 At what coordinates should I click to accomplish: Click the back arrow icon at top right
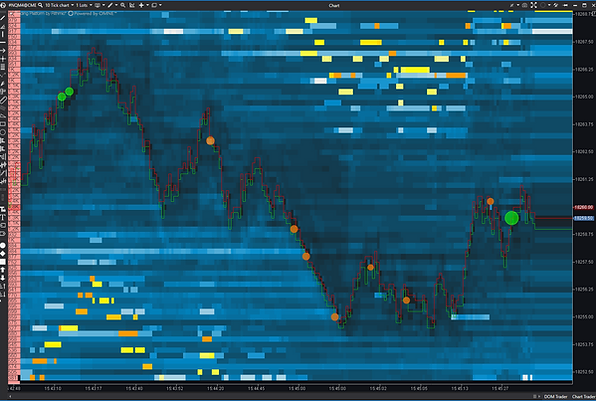(565, 5)
